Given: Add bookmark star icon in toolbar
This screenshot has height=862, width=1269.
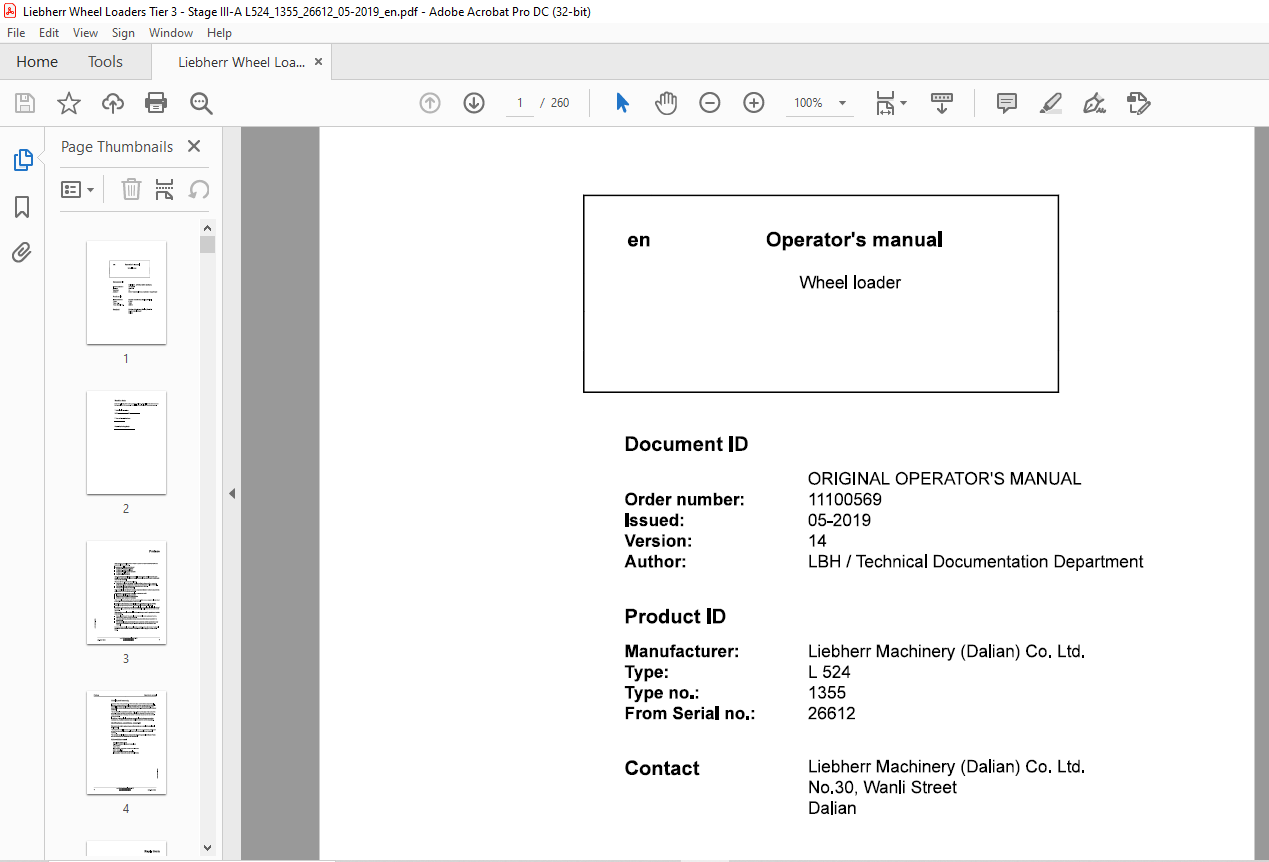Looking at the screenshot, I should tap(68, 103).
